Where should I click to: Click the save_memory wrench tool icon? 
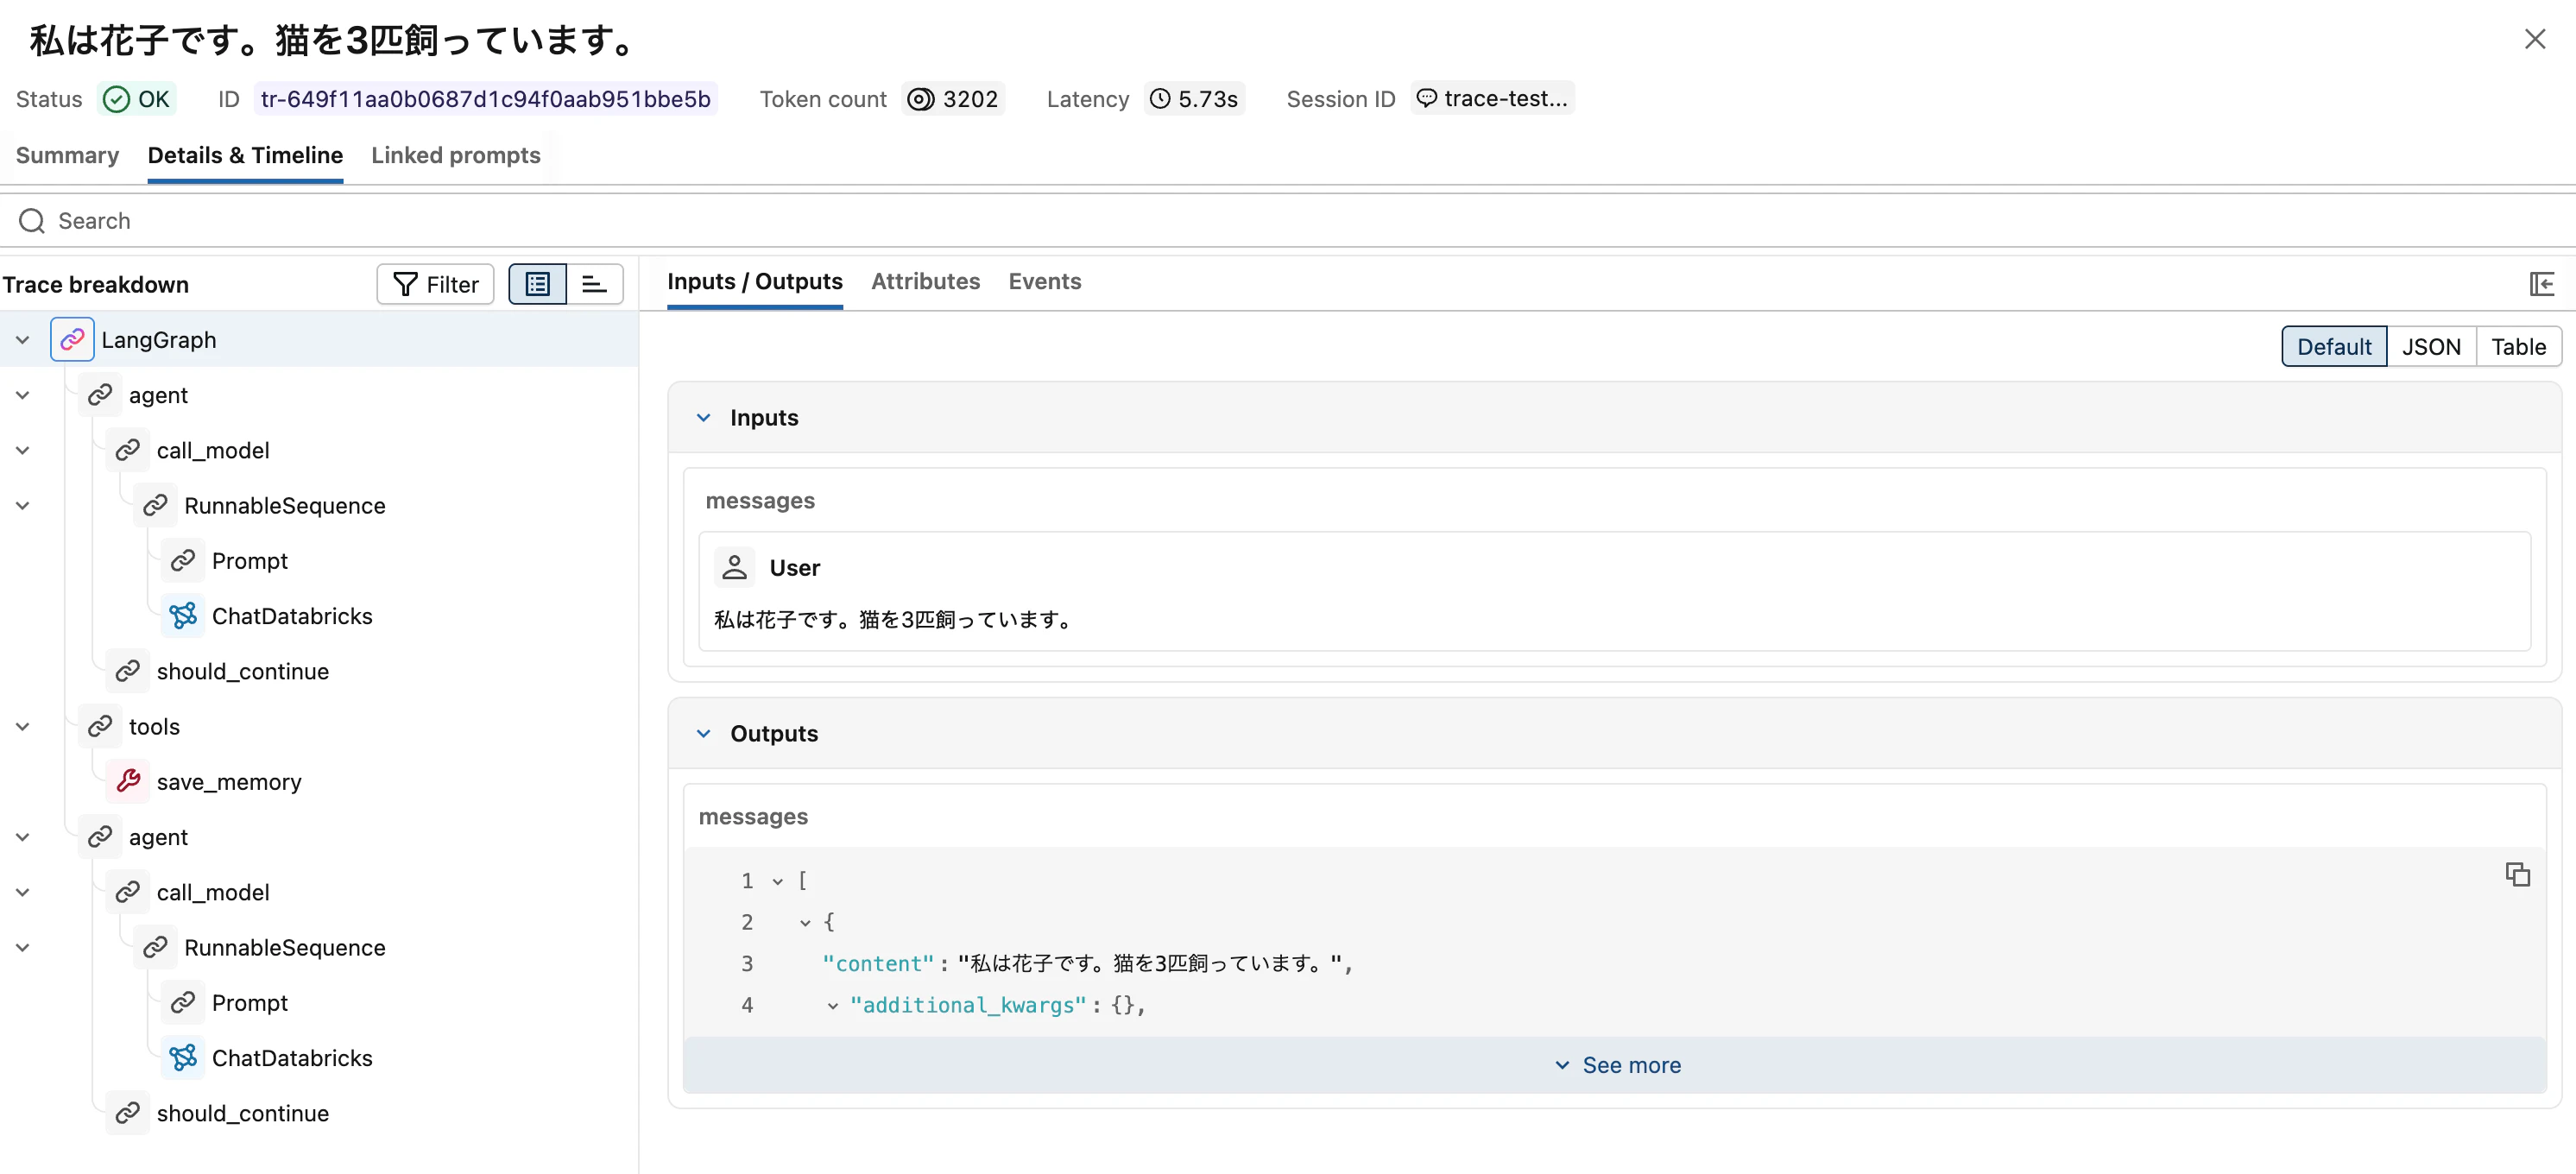pyautogui.click(x=128, y=782)
